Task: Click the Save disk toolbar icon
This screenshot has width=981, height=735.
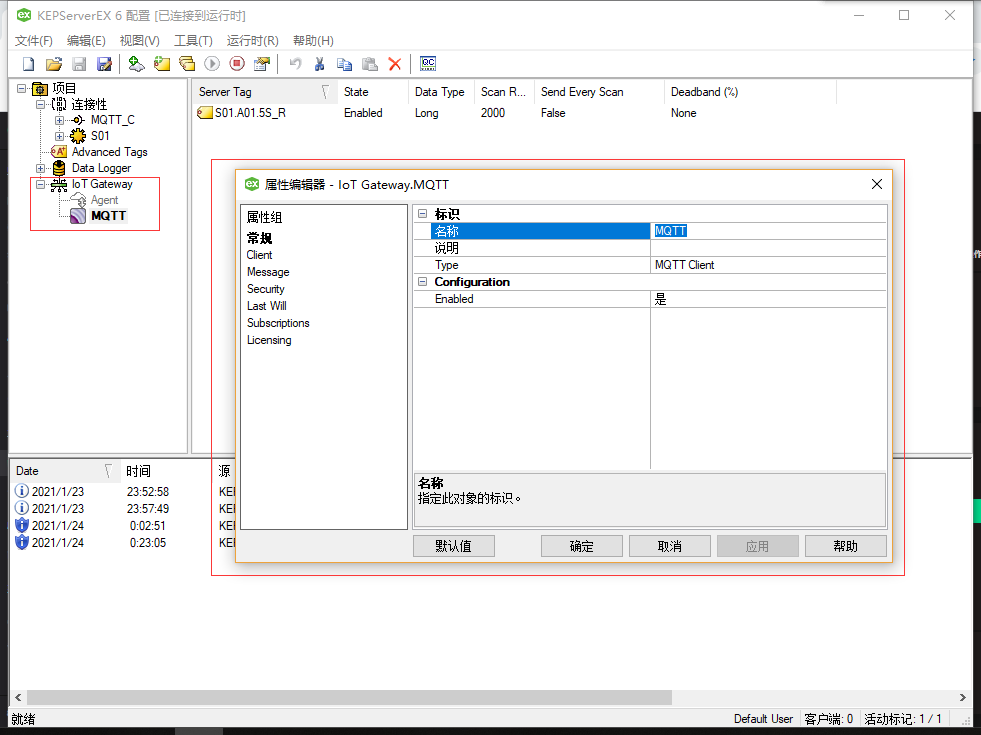Action: click(79, 64)
